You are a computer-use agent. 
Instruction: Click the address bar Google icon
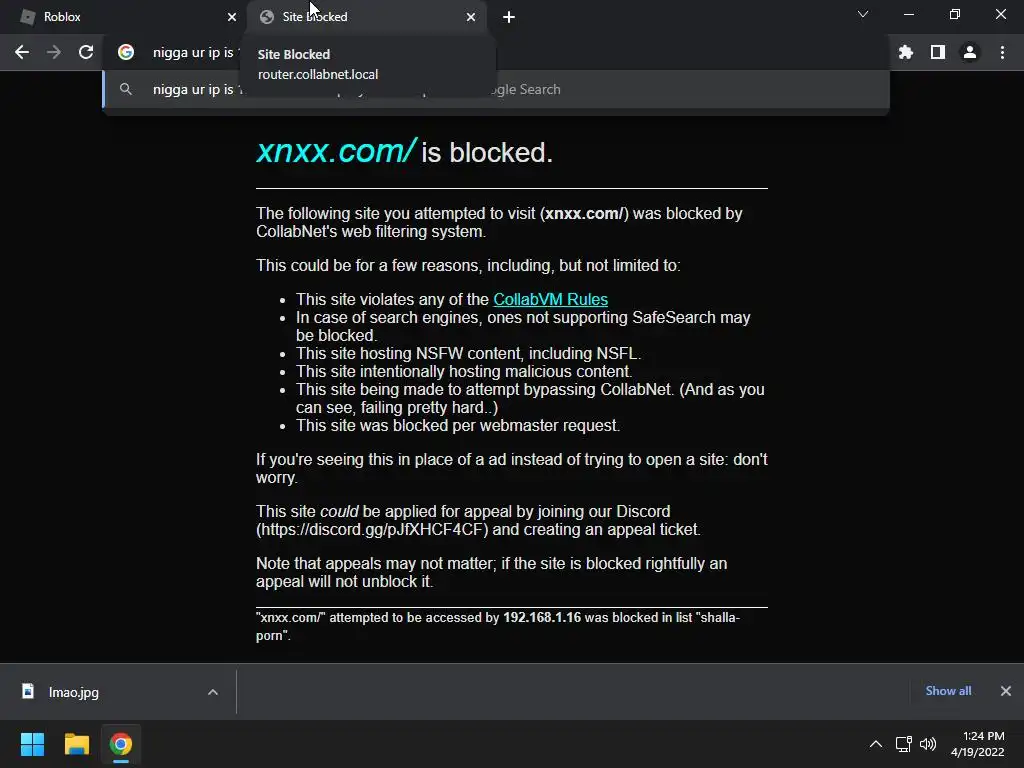(x=126, y=52)
